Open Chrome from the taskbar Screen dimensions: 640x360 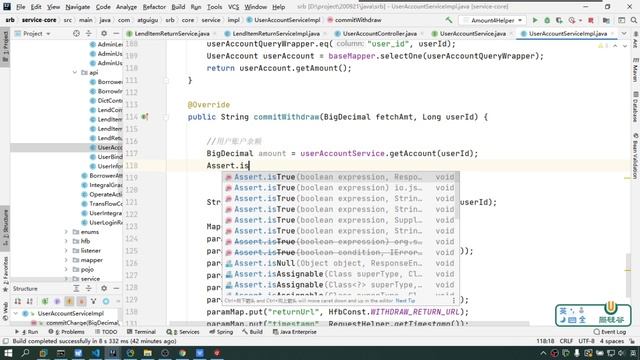(x=182, y=353)
